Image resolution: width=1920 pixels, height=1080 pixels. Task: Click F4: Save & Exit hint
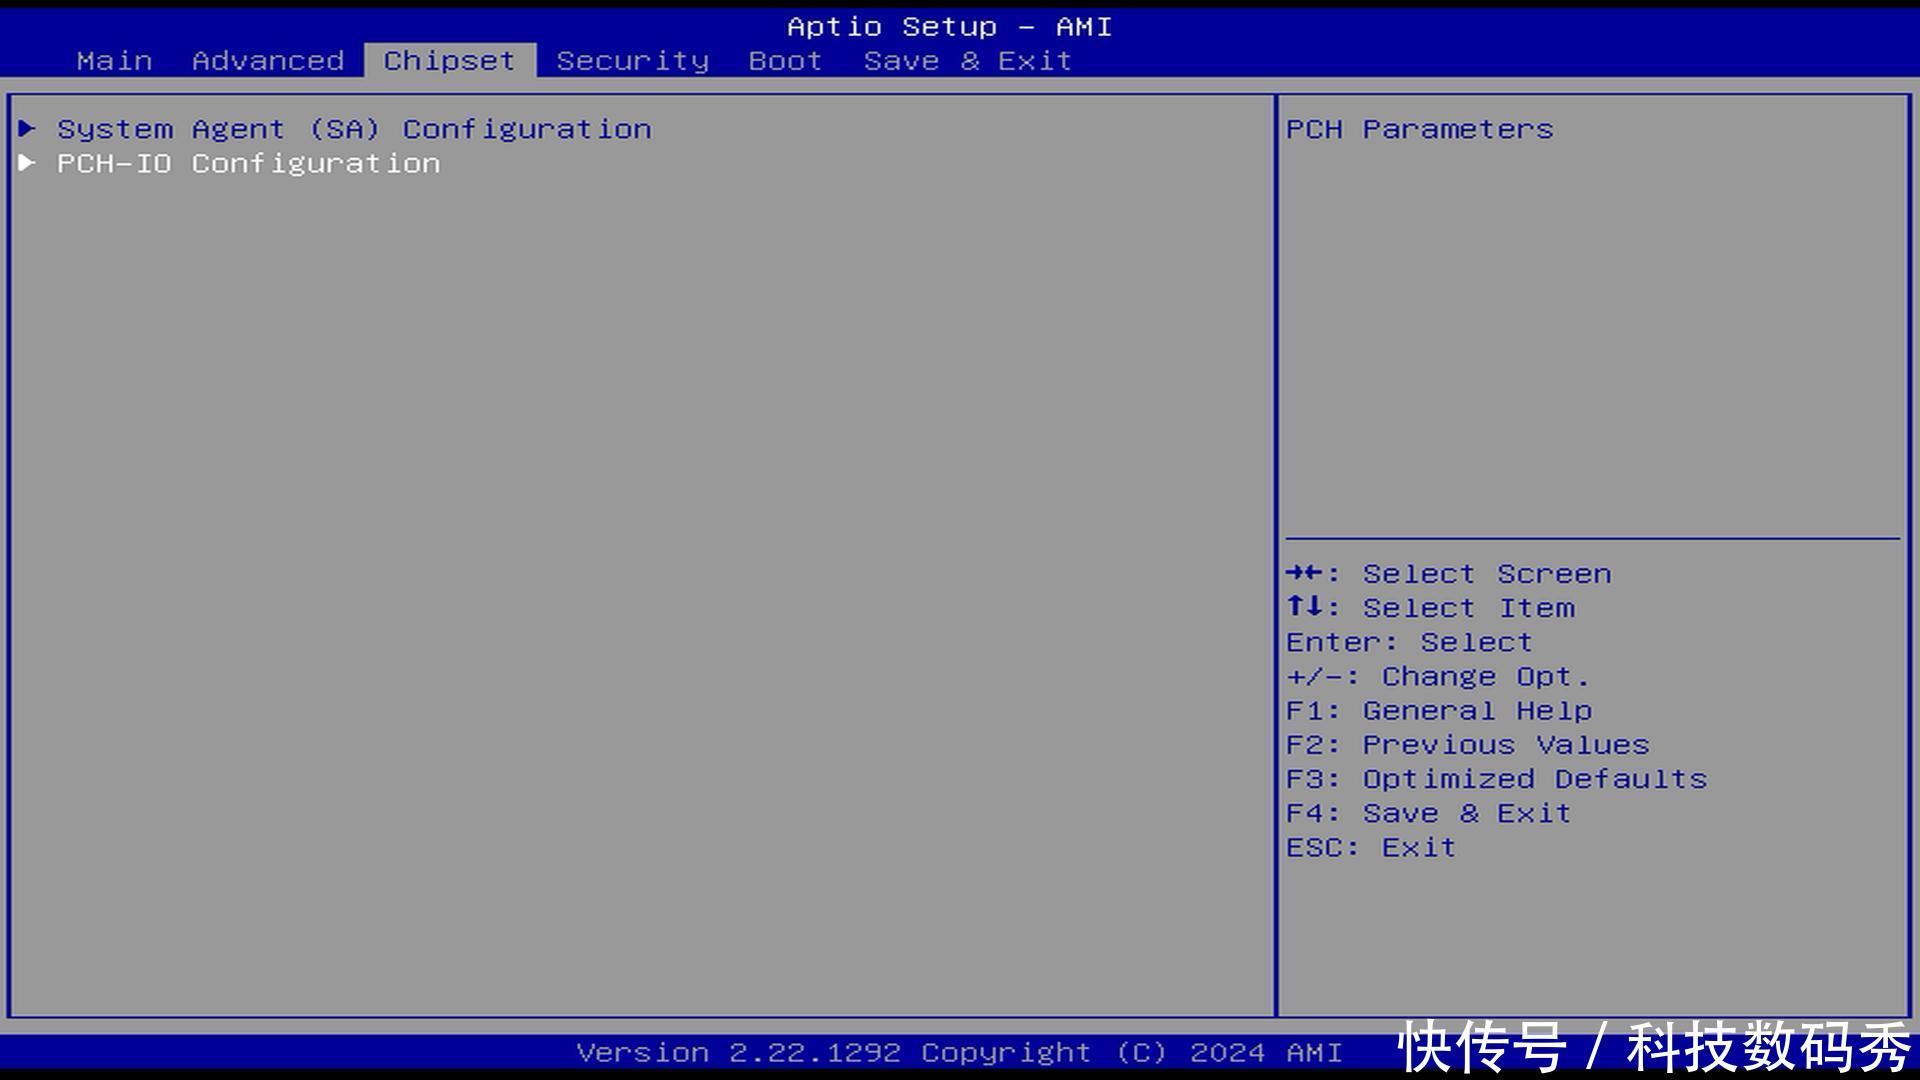1428,813
